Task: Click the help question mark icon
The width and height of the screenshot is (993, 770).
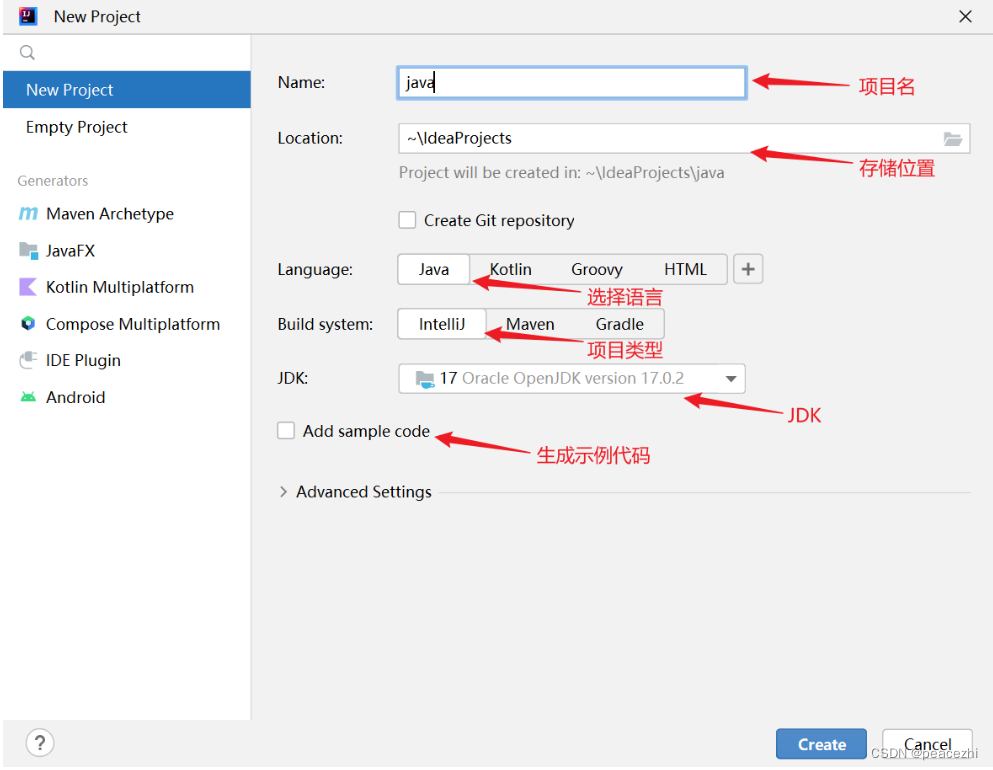Action: (39, 743)
